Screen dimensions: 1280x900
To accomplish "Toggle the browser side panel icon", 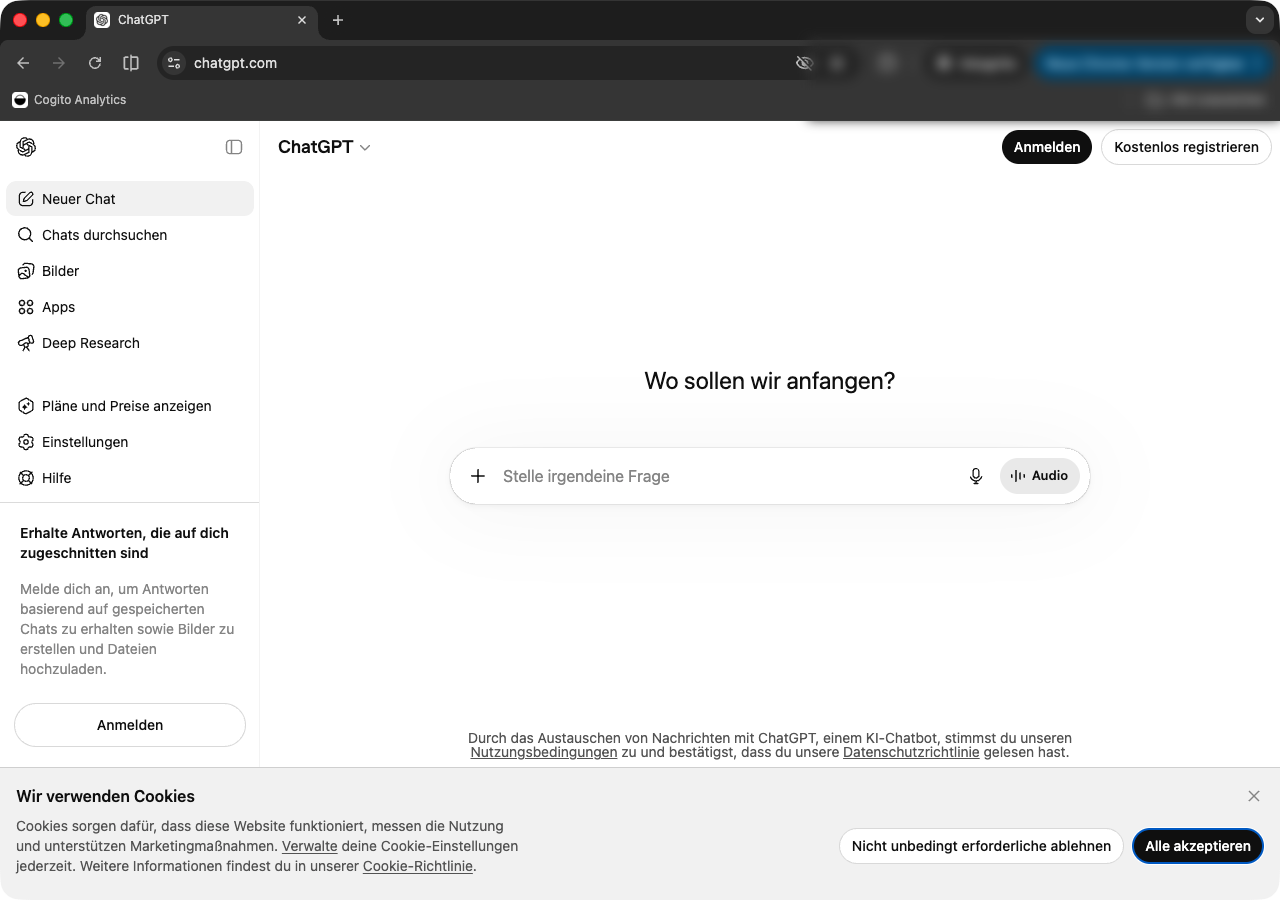I will point(131,63).
